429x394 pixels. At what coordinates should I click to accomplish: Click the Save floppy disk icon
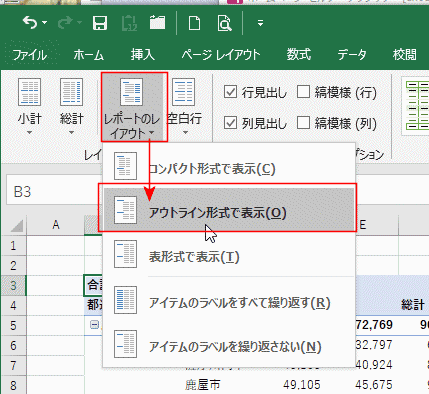point(100,23)
